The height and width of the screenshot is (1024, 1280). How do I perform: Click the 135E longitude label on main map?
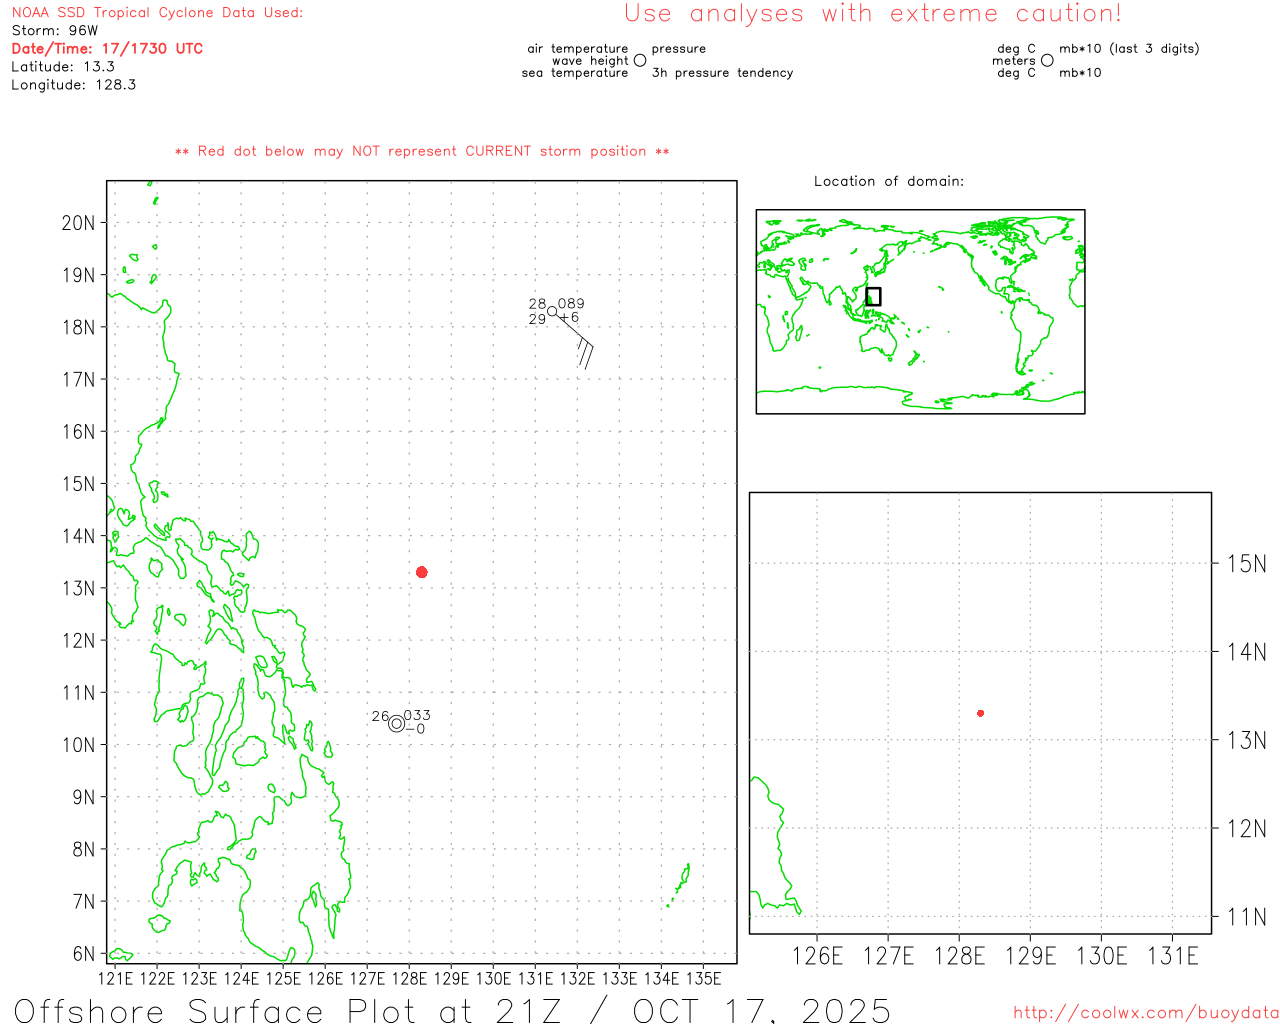[x=703, y=978]
